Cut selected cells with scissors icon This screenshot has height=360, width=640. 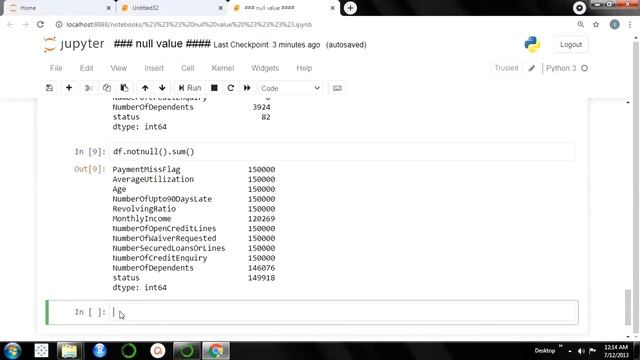tap(89, 88)
